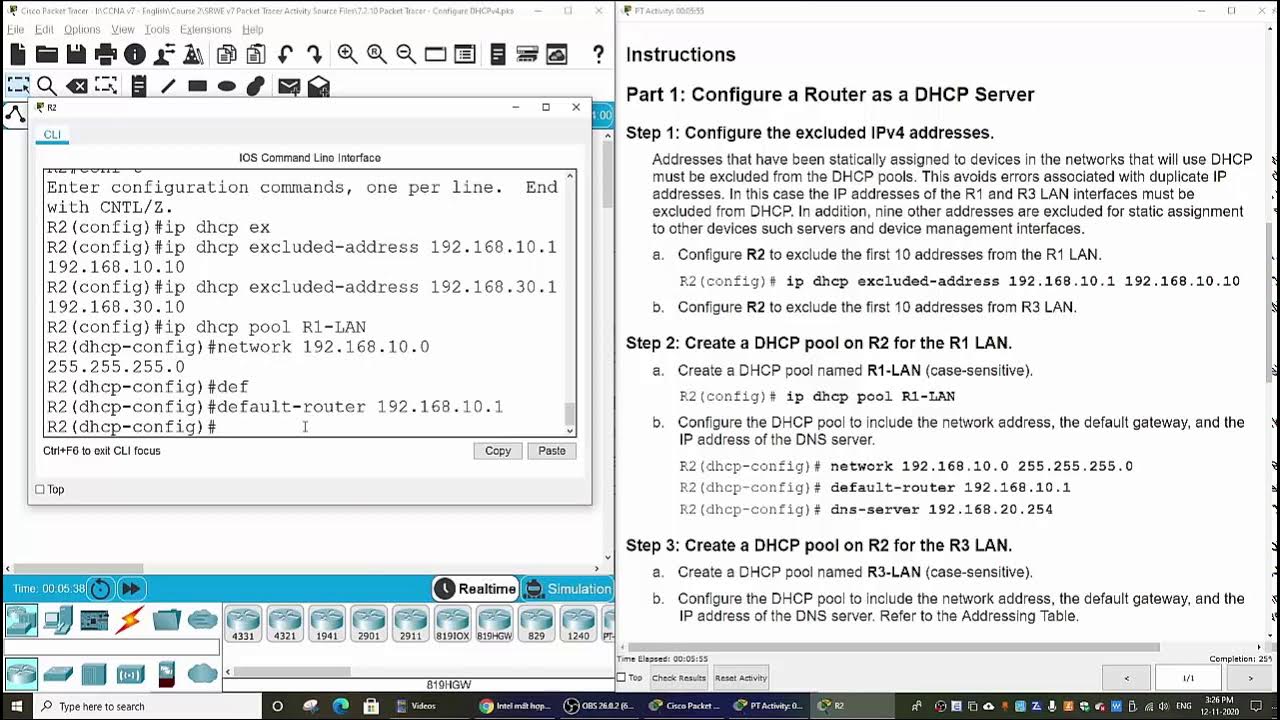
Task: Pick the 2911 router device
Action: pyautogui.click(x=410, y=623)
